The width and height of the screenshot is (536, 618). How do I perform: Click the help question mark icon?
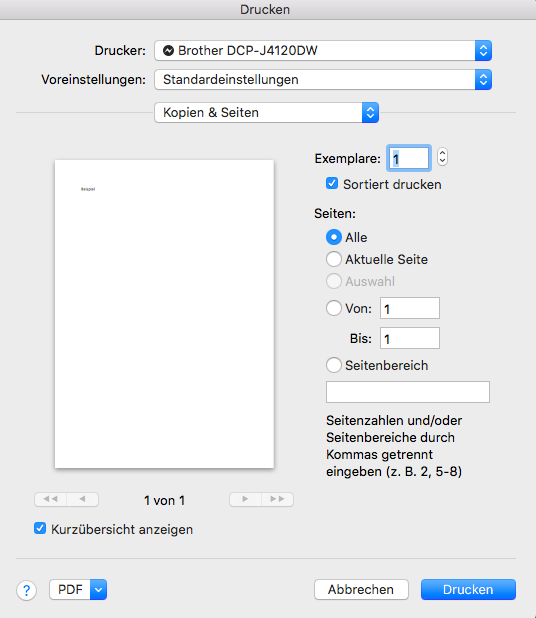click(26, 590)
